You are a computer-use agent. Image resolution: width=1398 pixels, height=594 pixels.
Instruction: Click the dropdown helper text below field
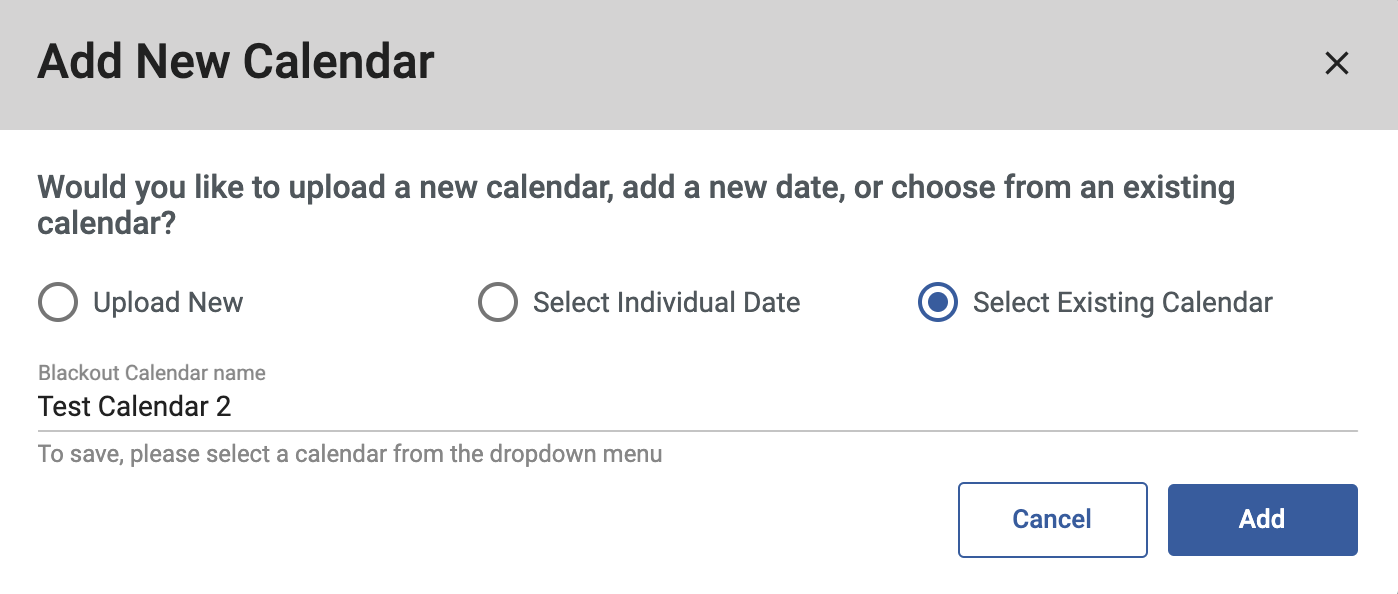tap(350, 455)
